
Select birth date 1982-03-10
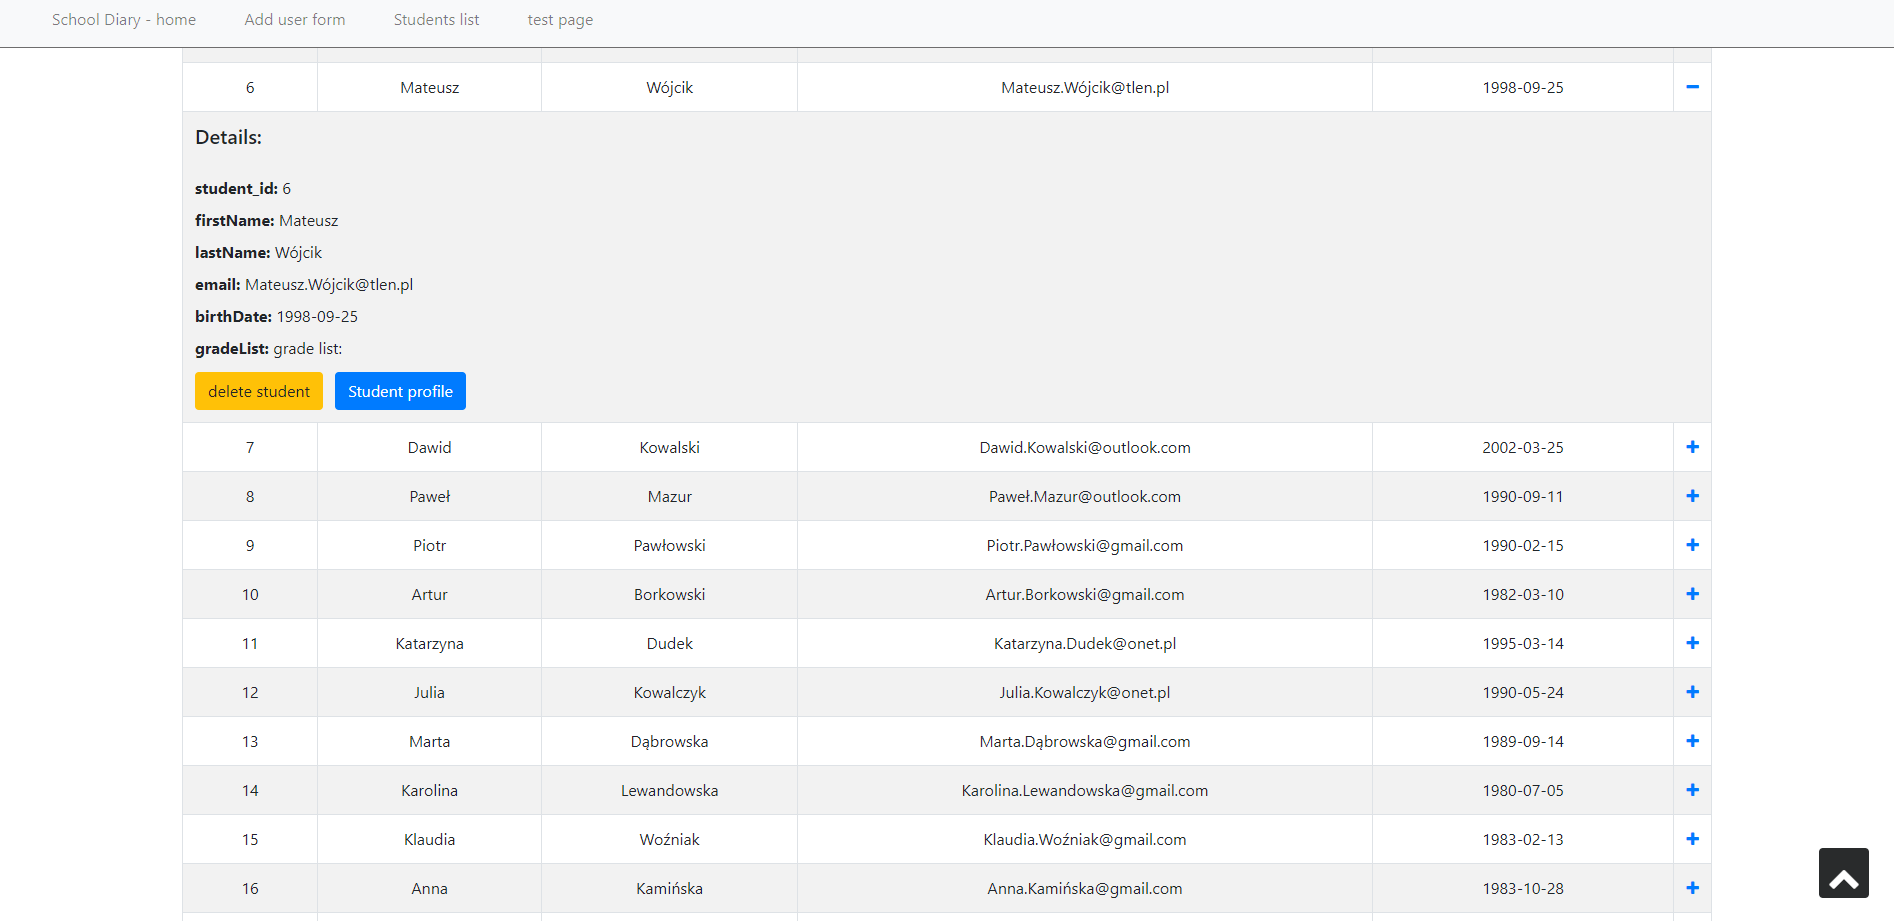click(x=1523, y=594)
